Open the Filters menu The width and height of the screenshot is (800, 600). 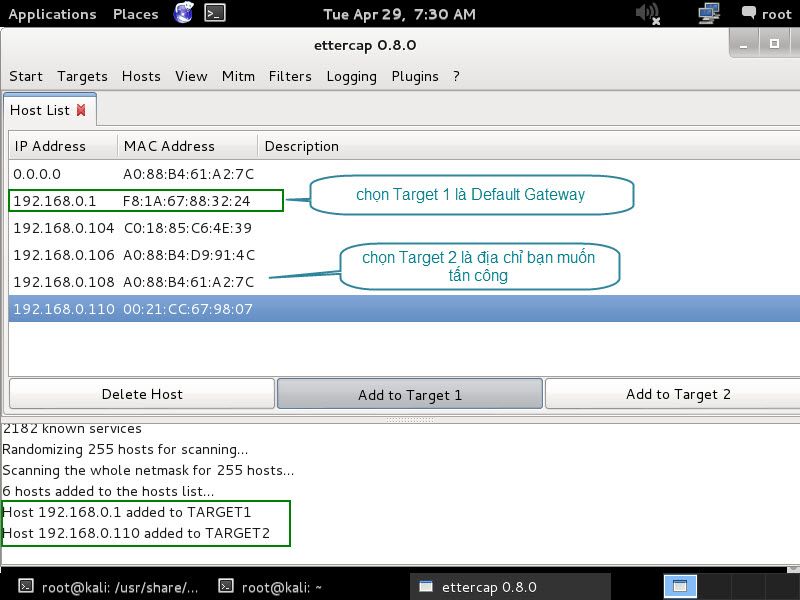point(290,77)
